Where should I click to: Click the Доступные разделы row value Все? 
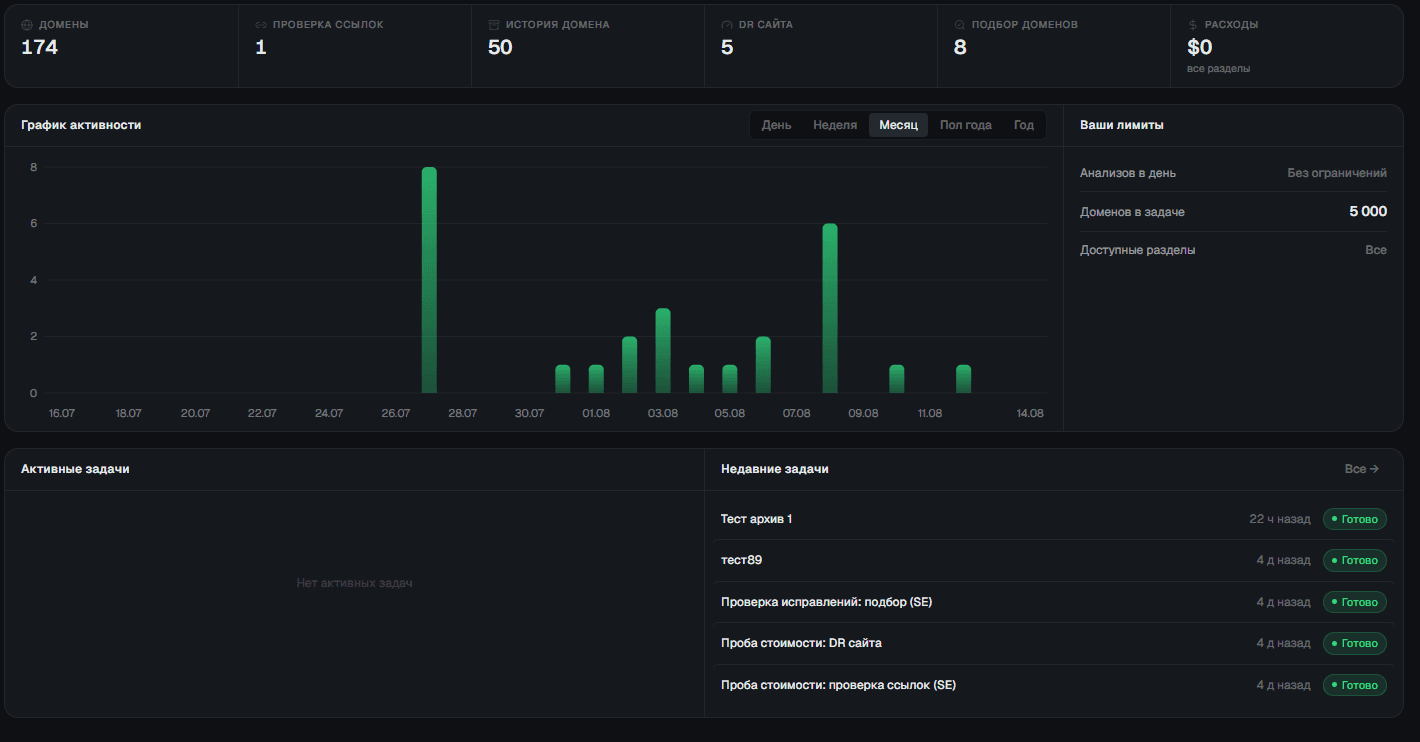tap(1376, 250)
